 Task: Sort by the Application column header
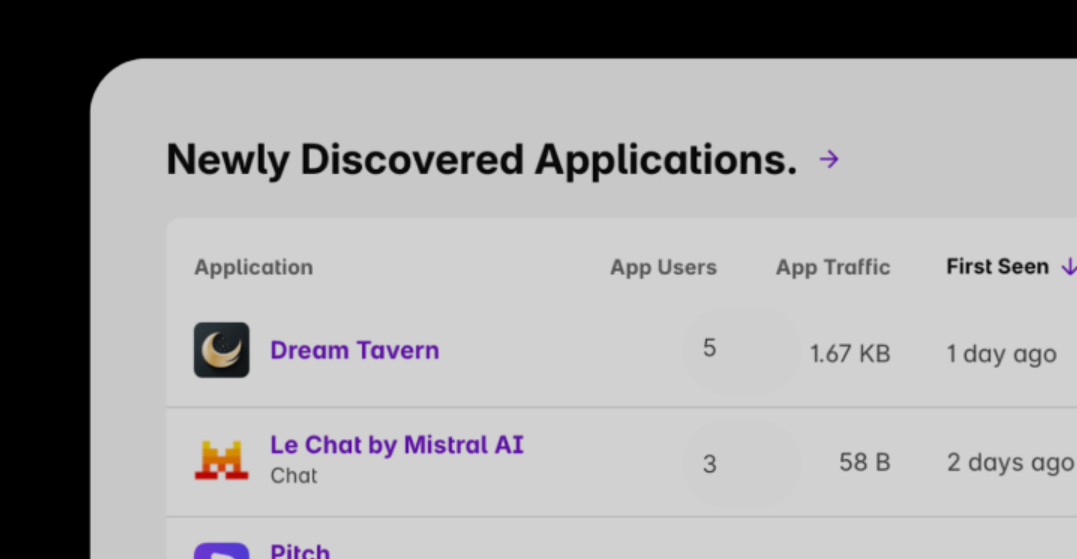coord(253,267)
